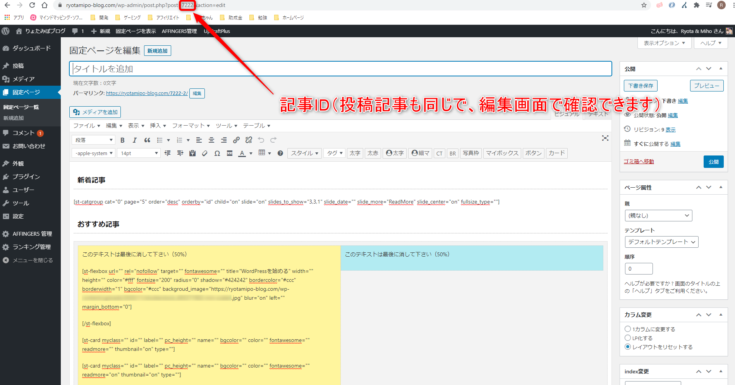Open editor keyboard shortcuts help icon
This screenshot has height=385, width=735.
click(280, 153)
